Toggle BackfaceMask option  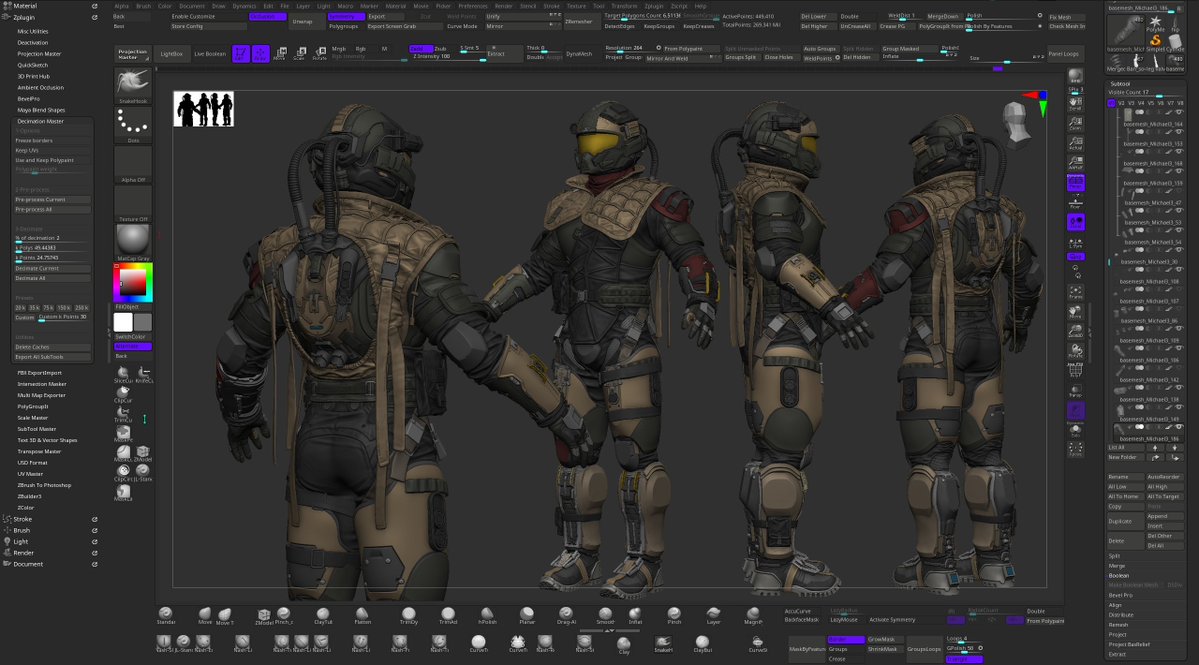tap(801, 620)
